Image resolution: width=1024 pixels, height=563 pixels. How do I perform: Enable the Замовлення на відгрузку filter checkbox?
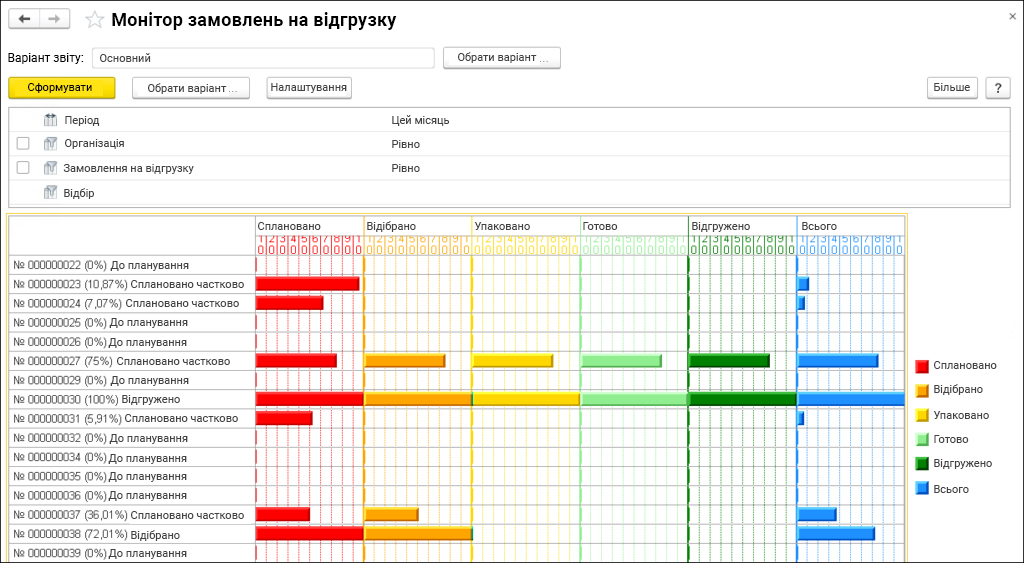[23, 168]
